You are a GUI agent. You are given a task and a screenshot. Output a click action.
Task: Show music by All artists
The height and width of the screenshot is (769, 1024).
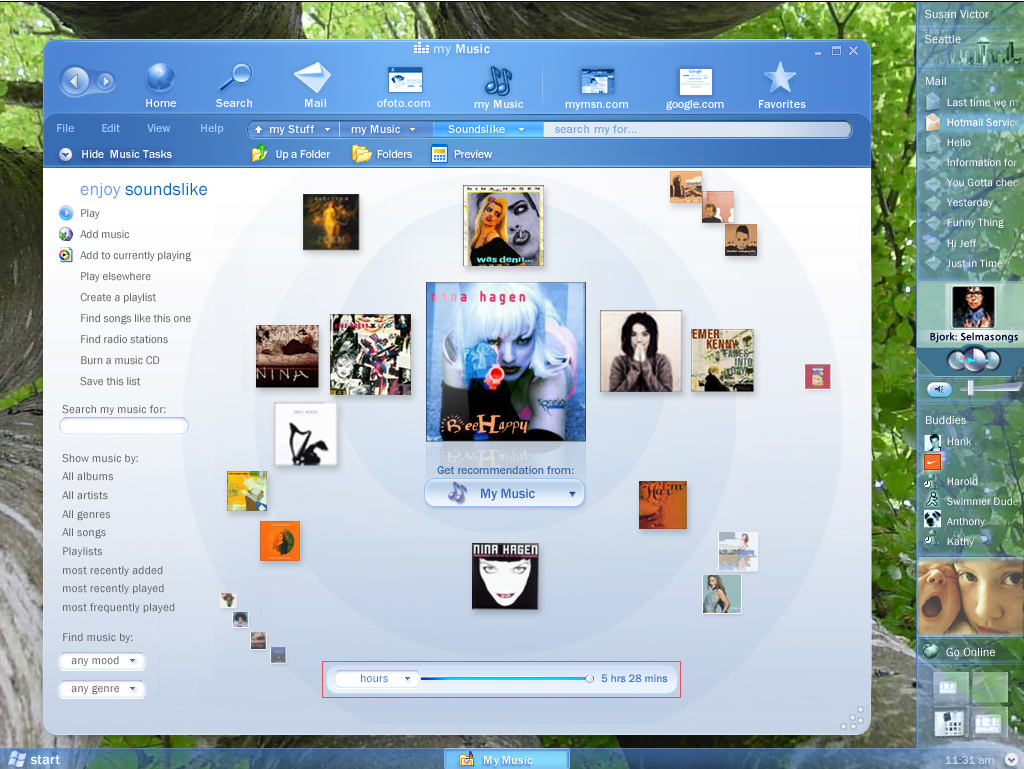click(85, 495)
